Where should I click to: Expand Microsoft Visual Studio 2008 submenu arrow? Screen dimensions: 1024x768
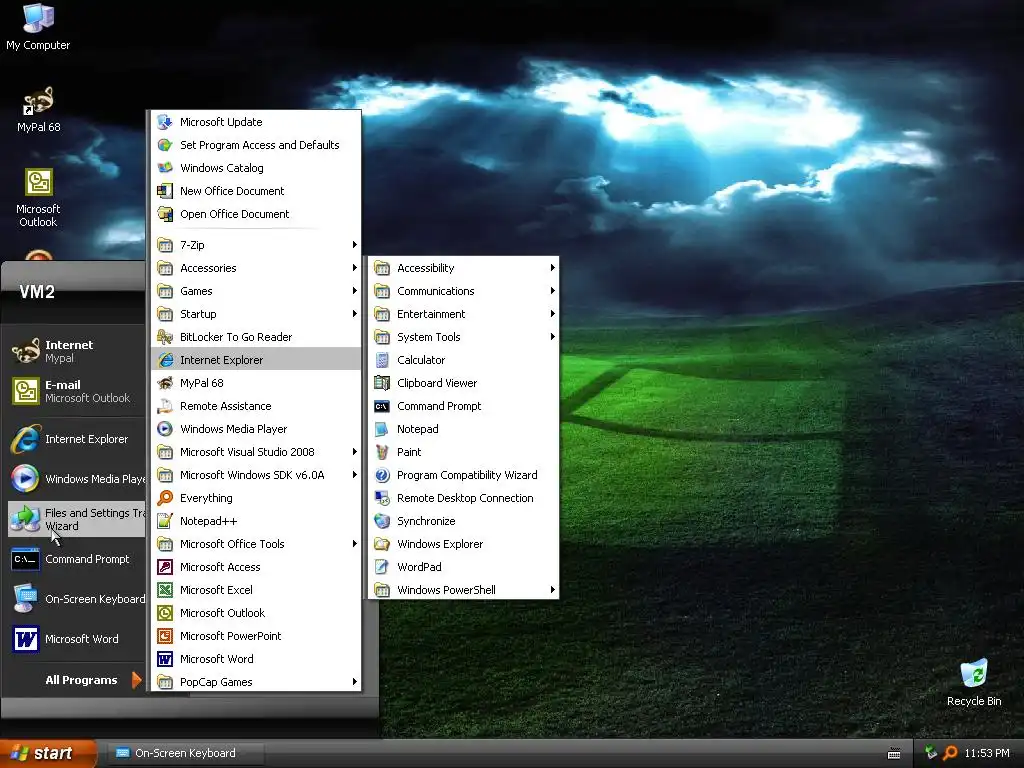pos(355,452)
